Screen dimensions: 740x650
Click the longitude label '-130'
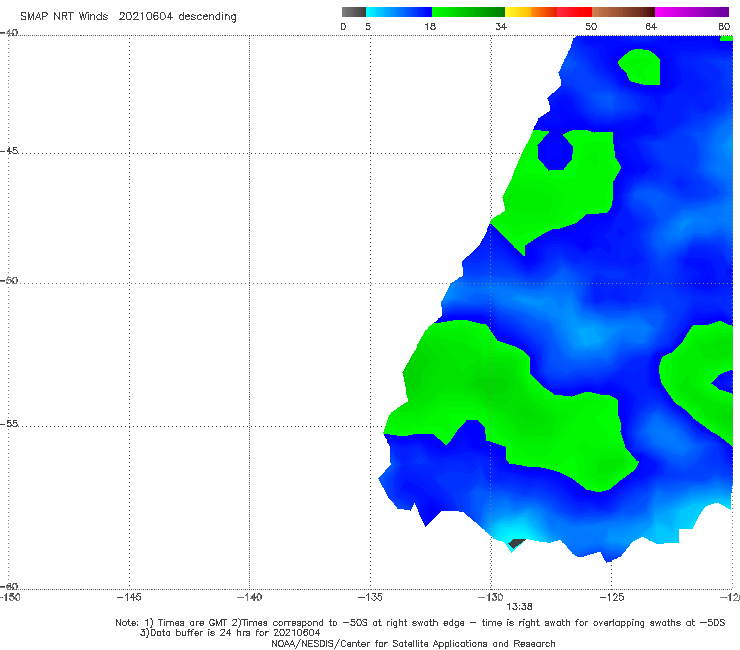coord(491,597)
